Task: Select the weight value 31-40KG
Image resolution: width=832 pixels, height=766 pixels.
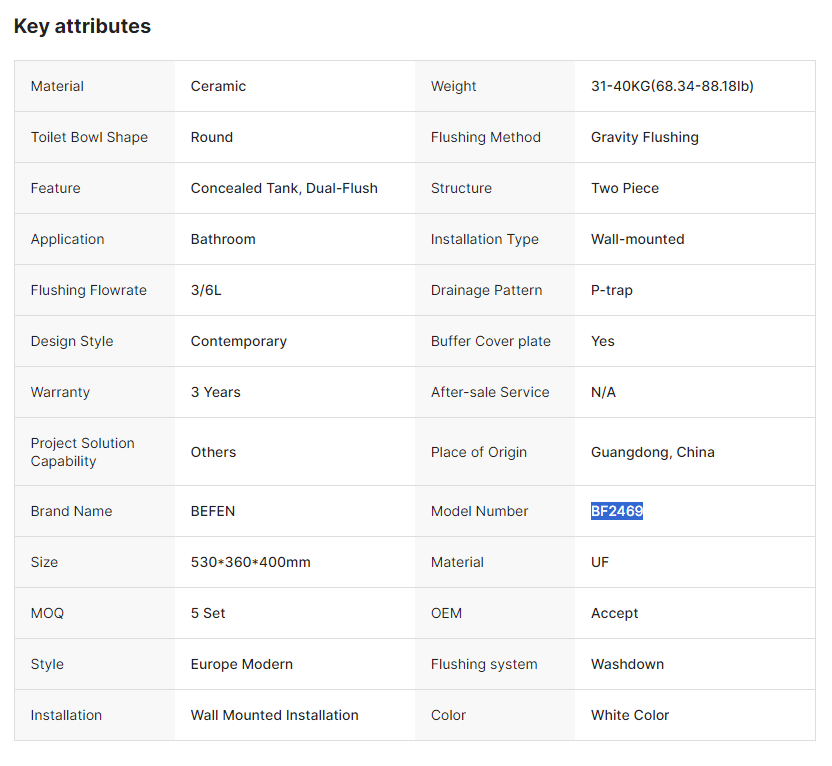Action: pos(672,86)
